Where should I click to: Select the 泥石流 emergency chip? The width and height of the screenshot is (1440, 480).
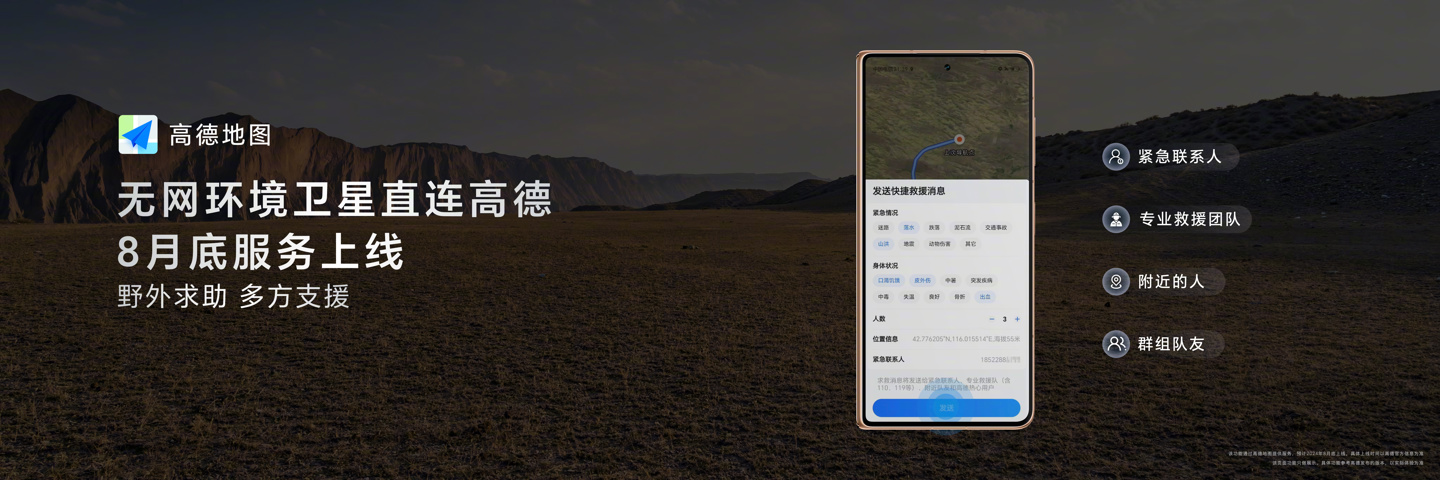[x=962, y=228]
